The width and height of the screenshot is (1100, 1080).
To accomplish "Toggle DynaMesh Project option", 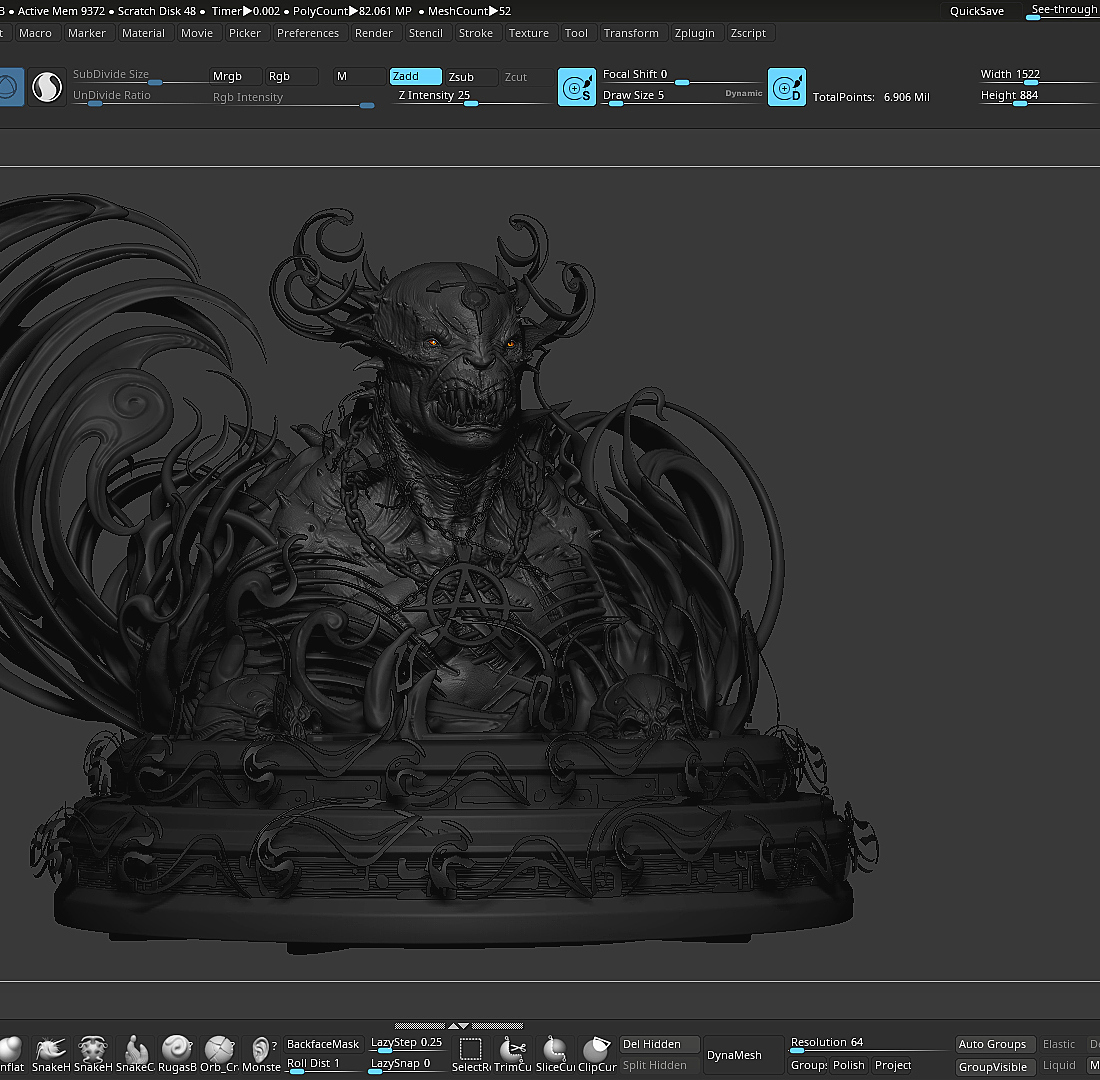I will click(x=892, y=1065).
